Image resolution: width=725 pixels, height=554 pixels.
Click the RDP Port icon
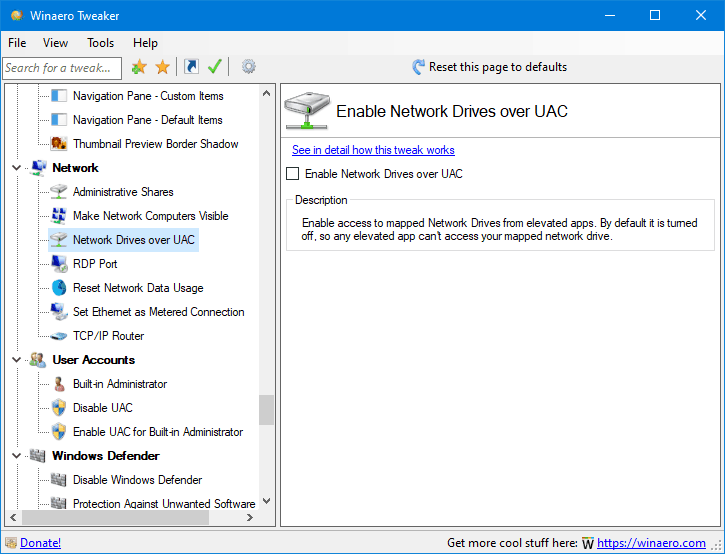coord(59,264)
